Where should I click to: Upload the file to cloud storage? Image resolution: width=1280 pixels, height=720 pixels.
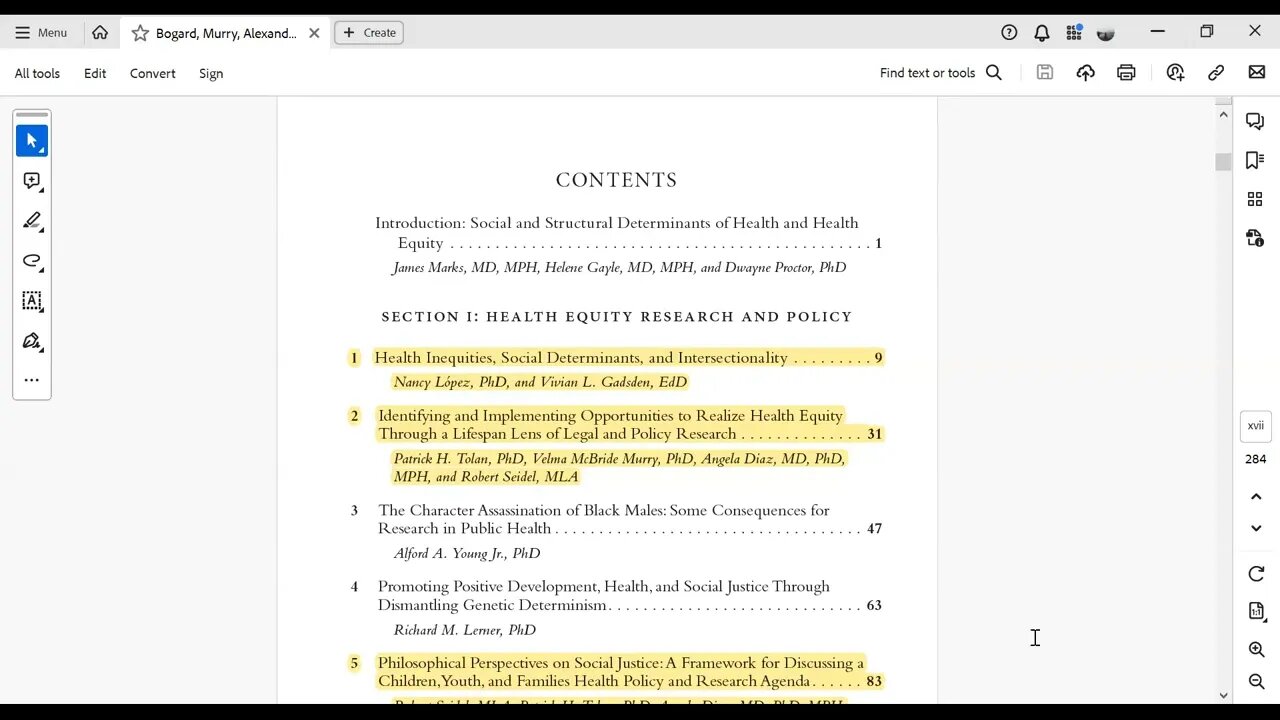pyautogui.click(x=1085, y=72)
